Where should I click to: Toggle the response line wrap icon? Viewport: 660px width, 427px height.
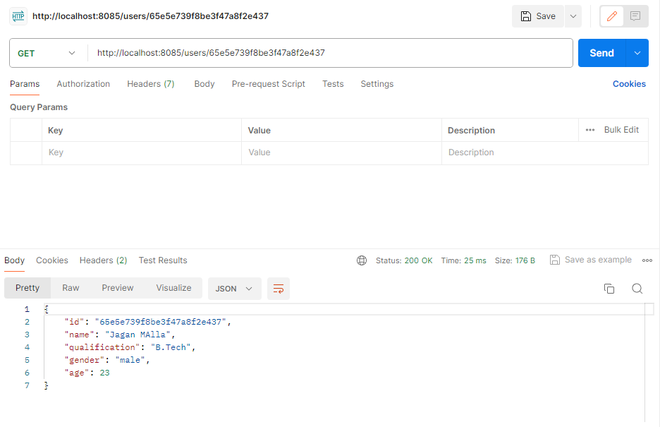pyautogui.click(x=279, y=288)
